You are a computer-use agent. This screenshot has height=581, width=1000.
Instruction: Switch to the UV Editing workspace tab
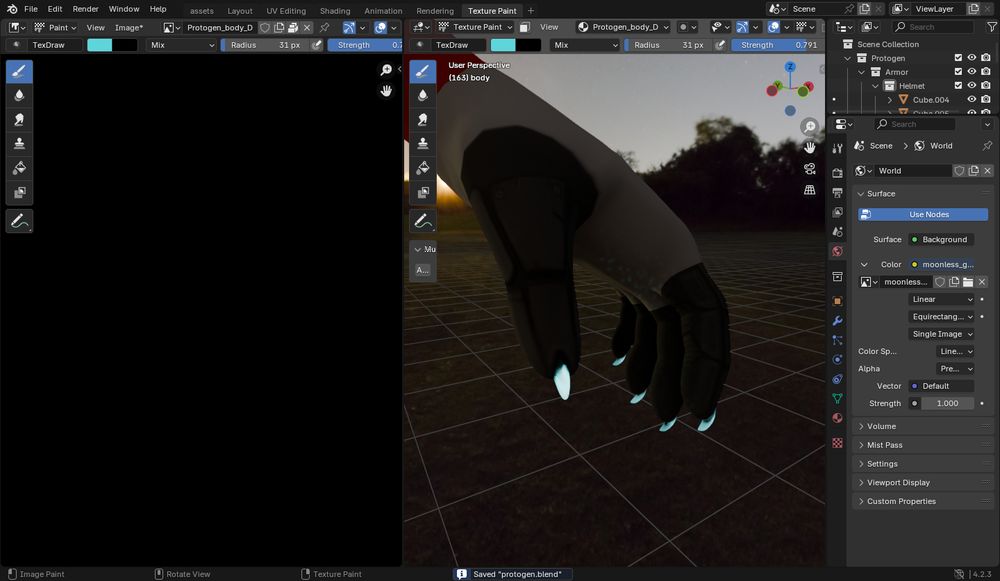click(286, 11)
